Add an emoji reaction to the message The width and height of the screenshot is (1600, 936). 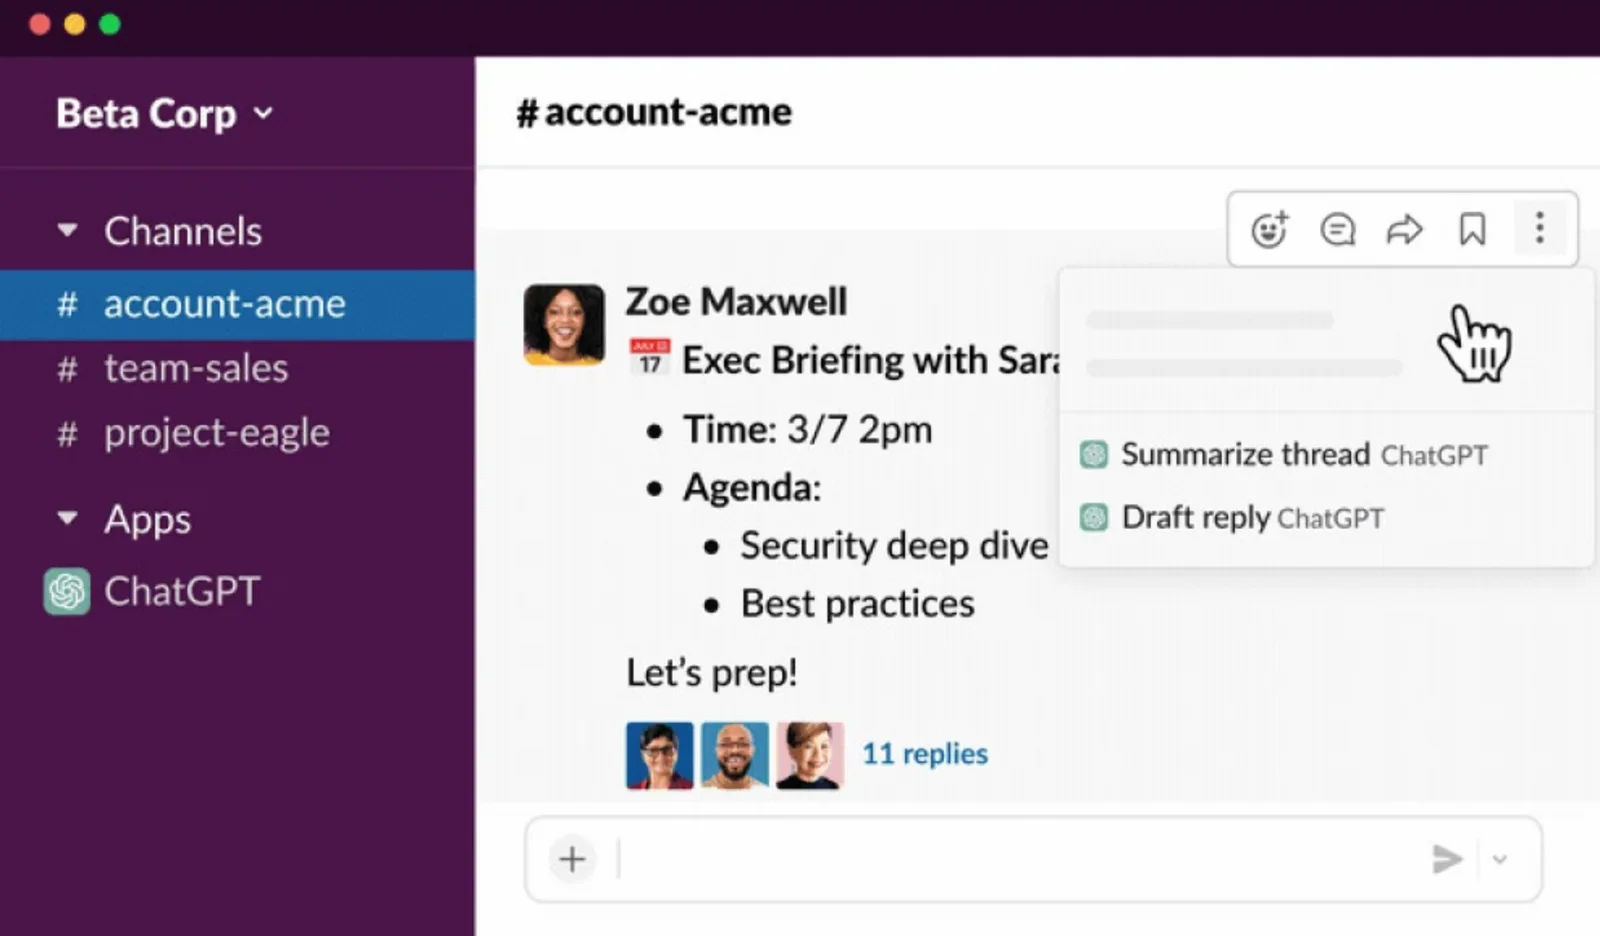click(1270, 229)
